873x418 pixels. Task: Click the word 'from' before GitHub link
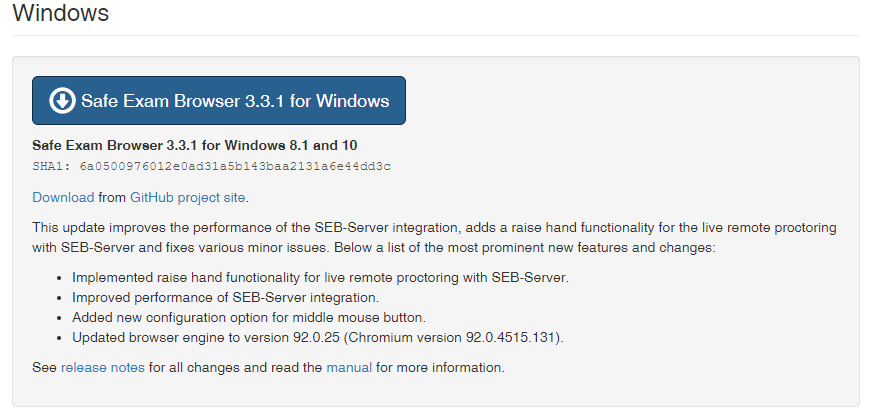tap(112, 198)
